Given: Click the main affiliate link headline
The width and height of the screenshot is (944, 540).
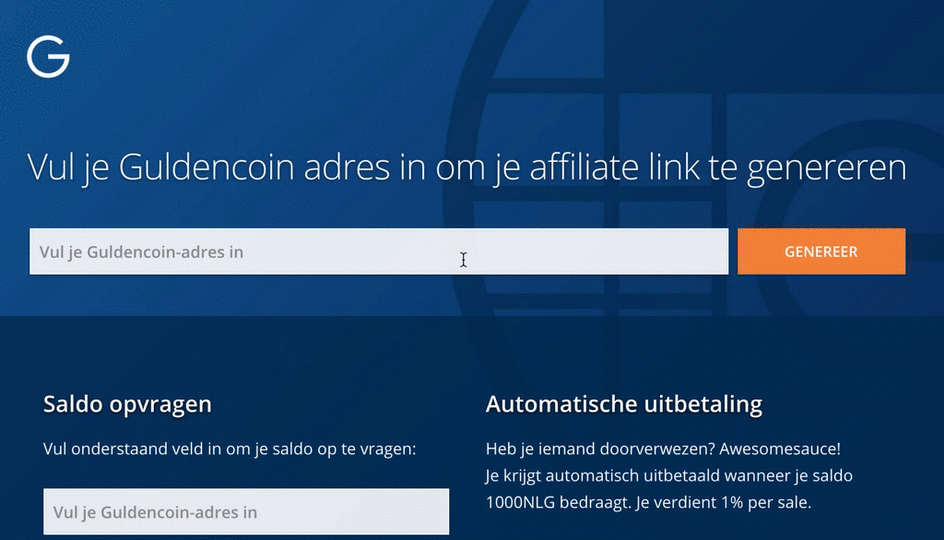Looking at the screenshot, I should click(467, 167).
